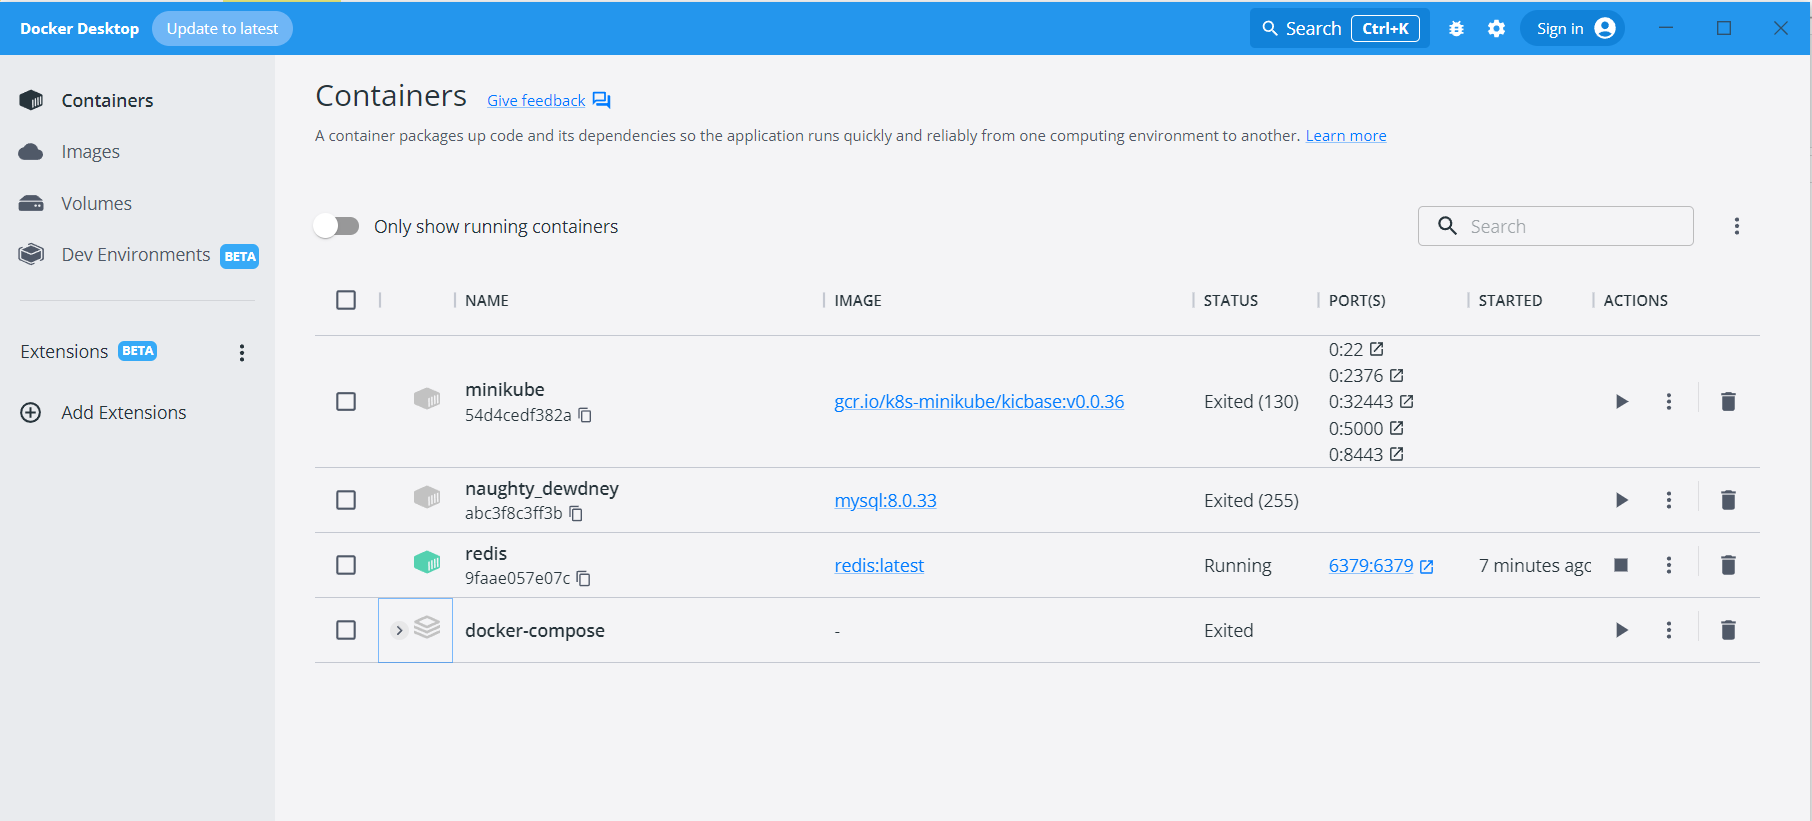The width and height of the screenshot is (1812, 821).
Task: Stop the running redis container
Action: [1621, 565]
